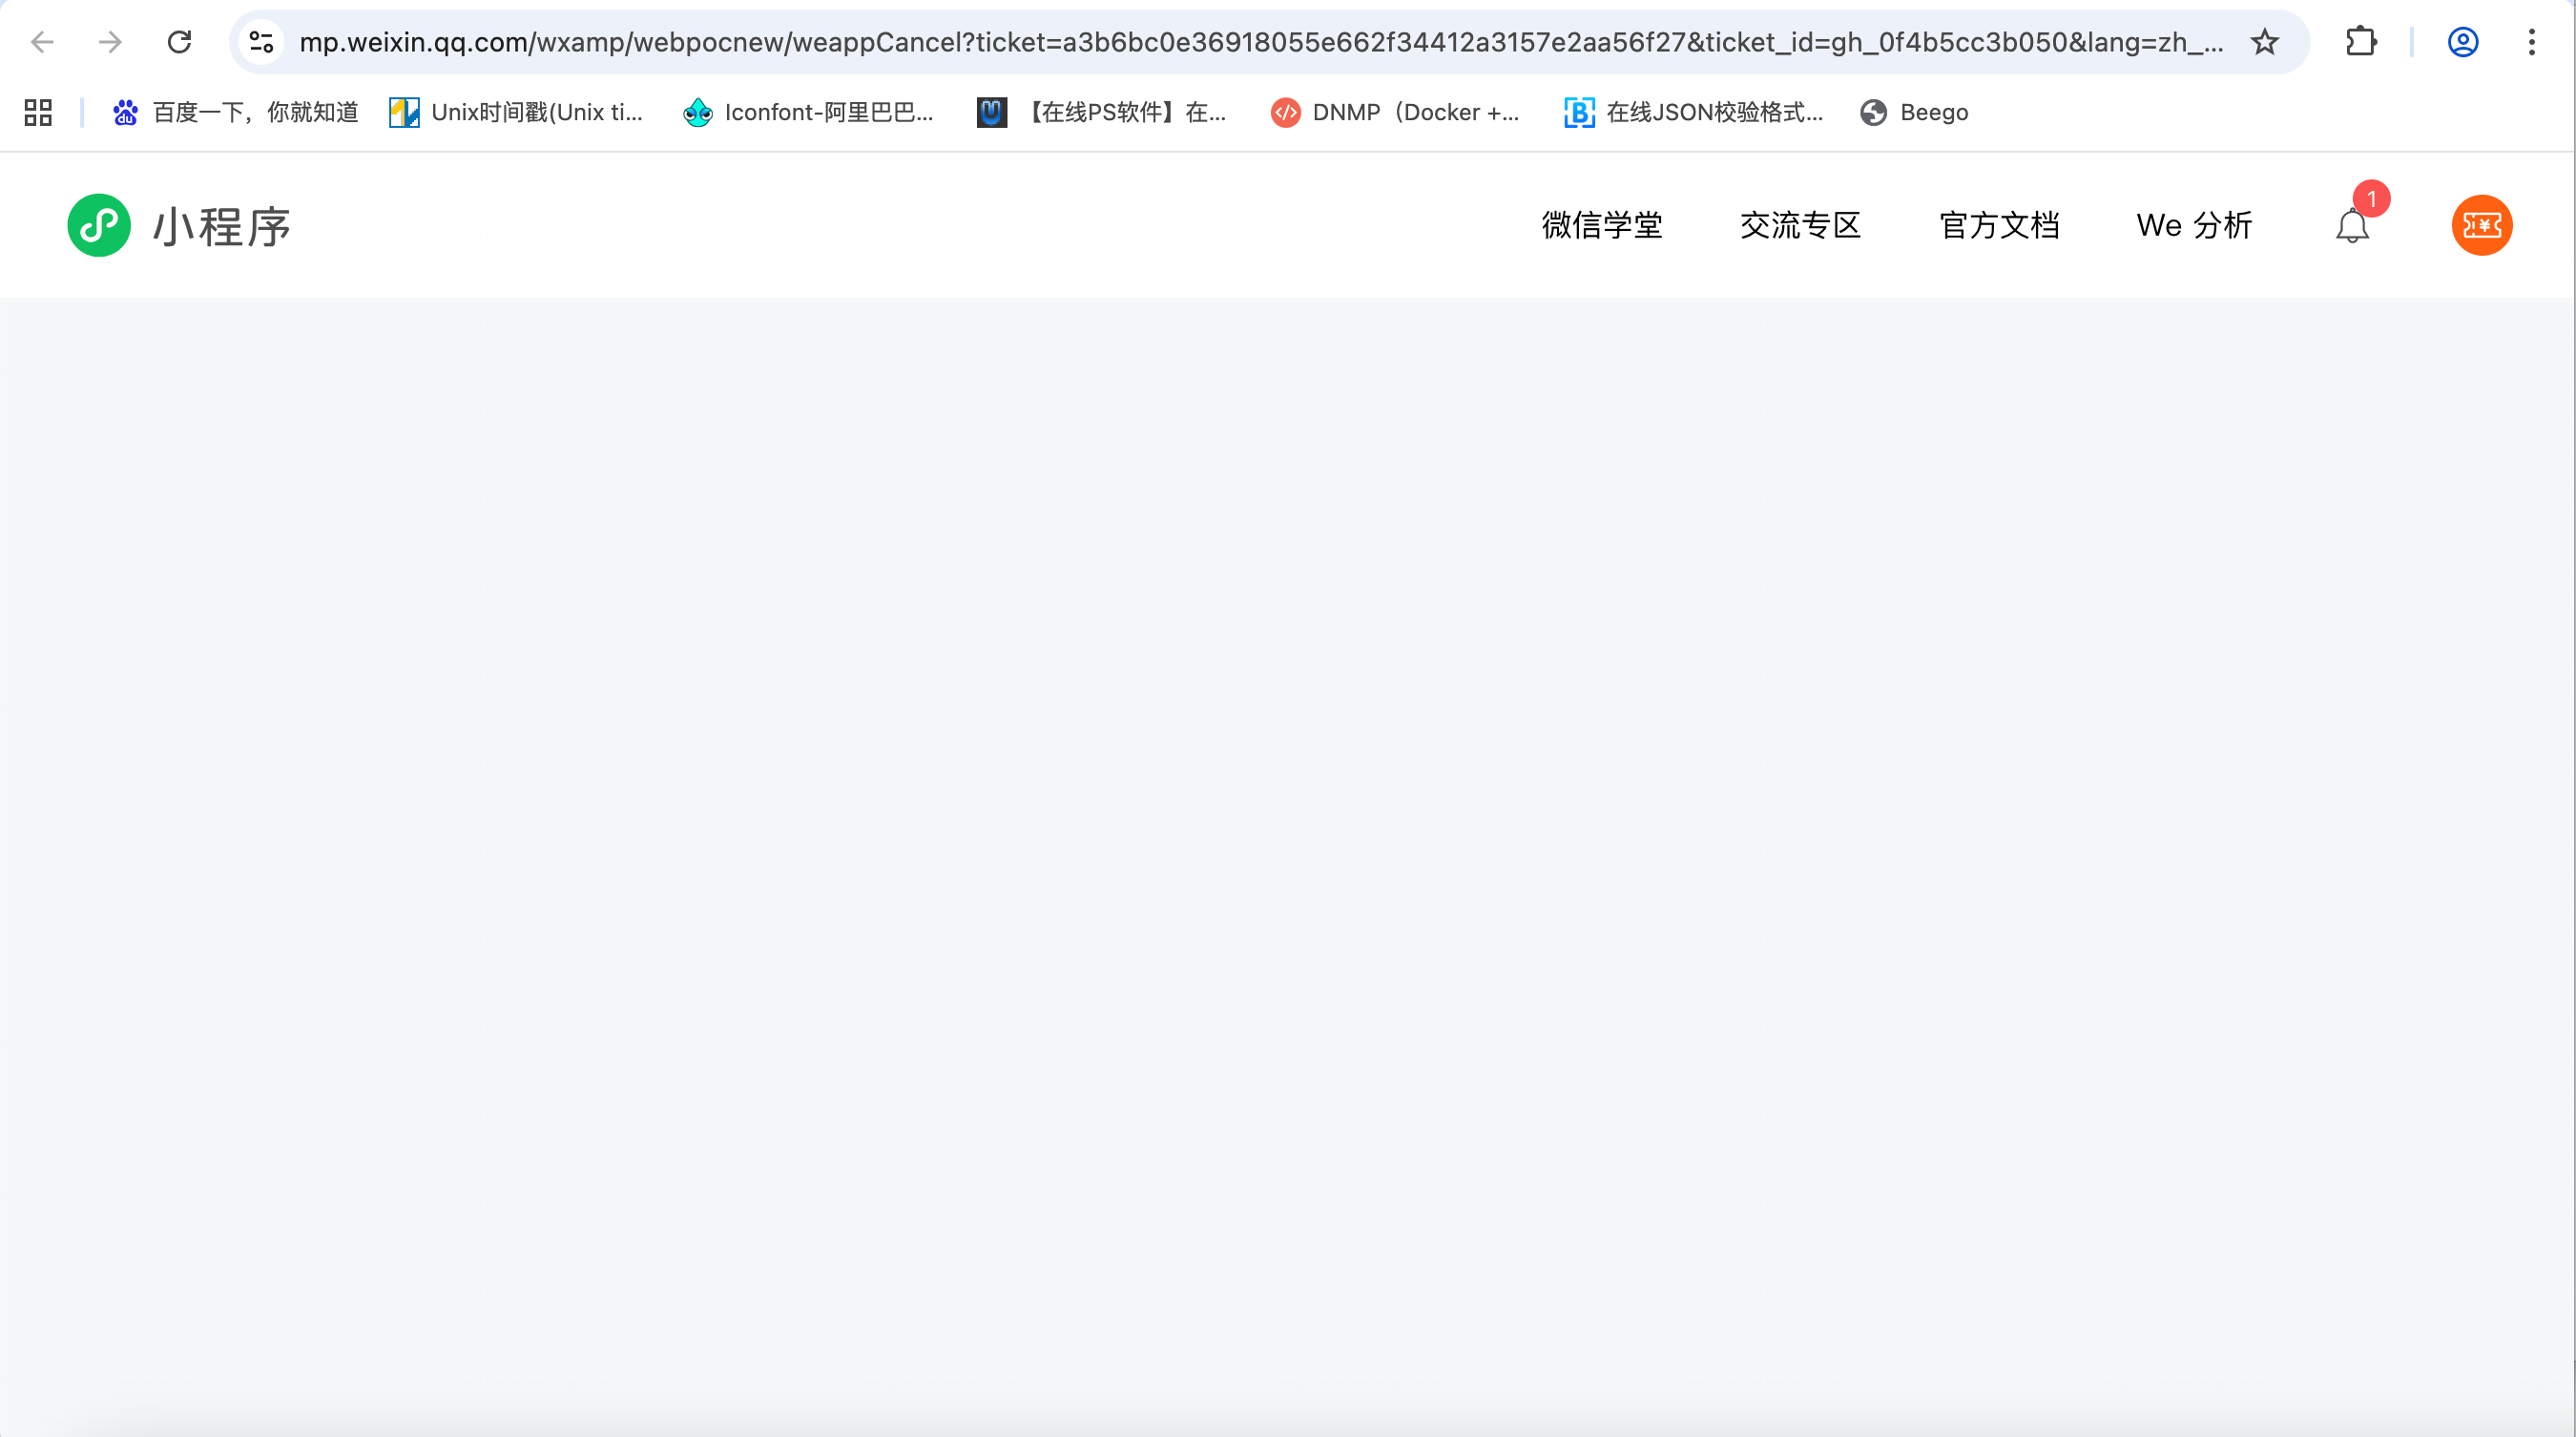Image resolution: width=2576 pixels, height=1437 pixels.
Task: Open the apps grid bookmarks icon
Action: point(38,112)
